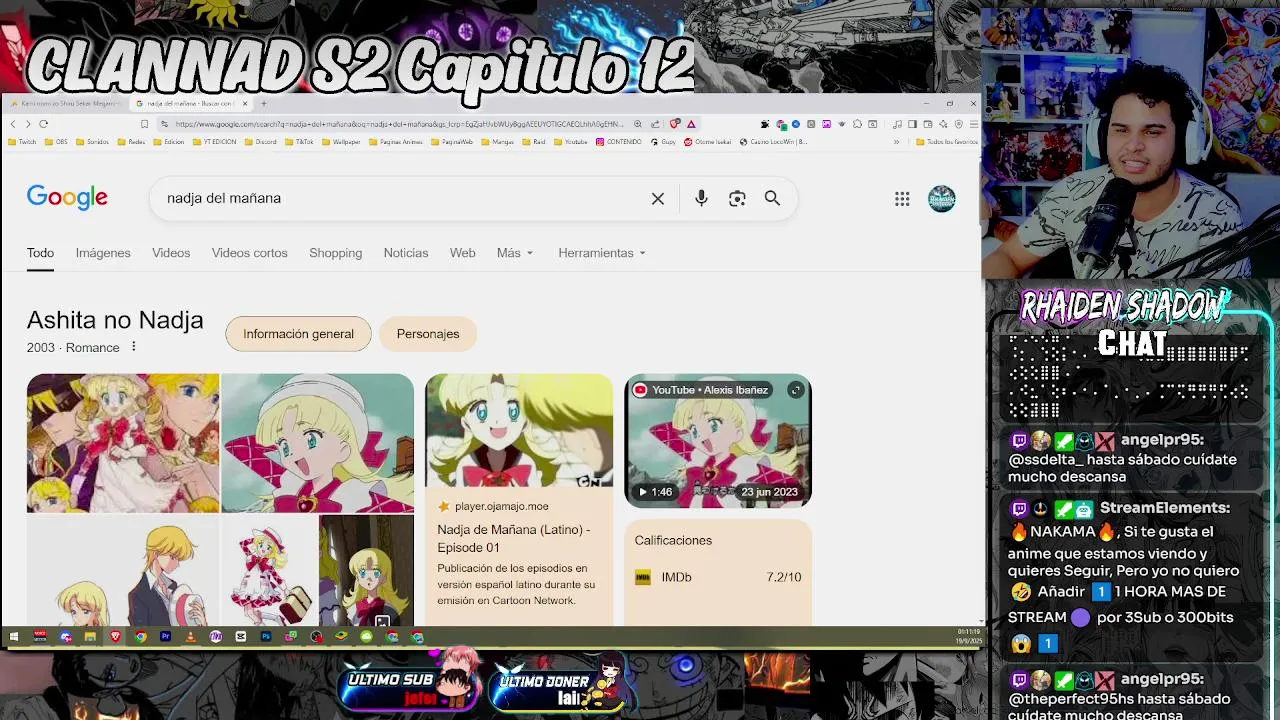Open the player.ojamajo.moe source link
The image size is (1280, 720).
pos(494,506)
